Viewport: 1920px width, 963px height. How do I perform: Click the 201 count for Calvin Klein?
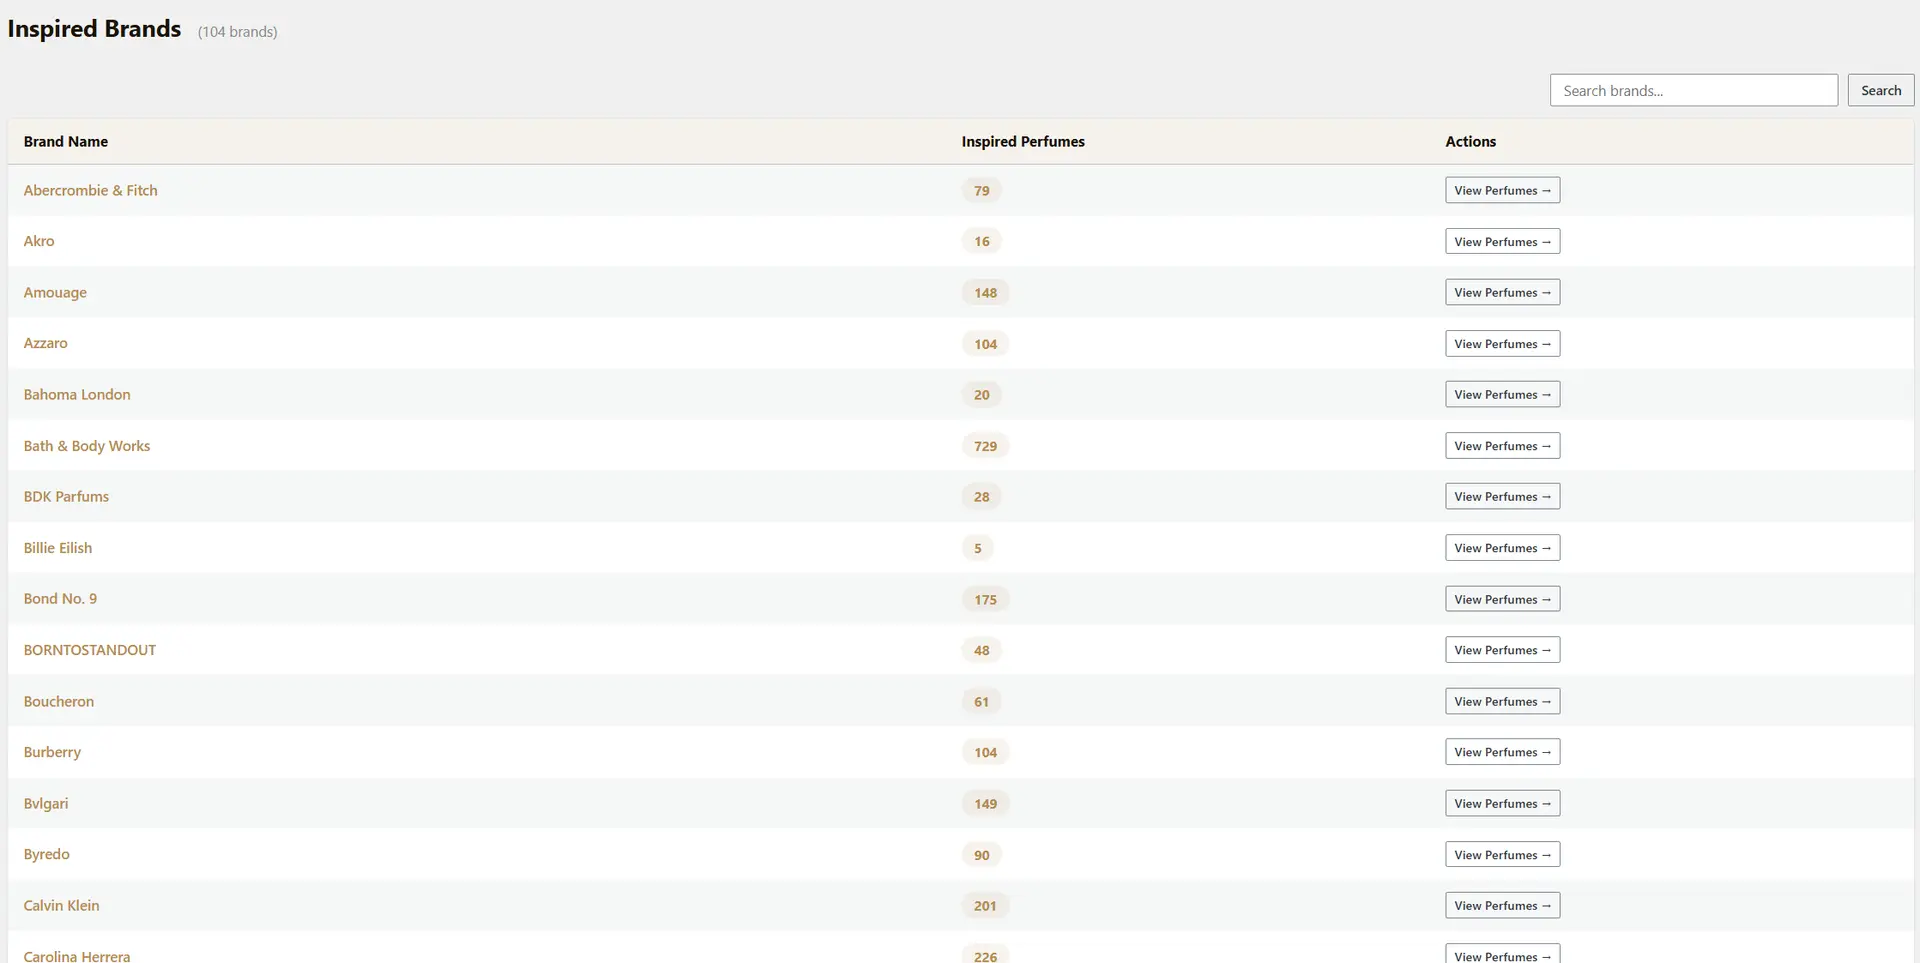pos(985,906)
